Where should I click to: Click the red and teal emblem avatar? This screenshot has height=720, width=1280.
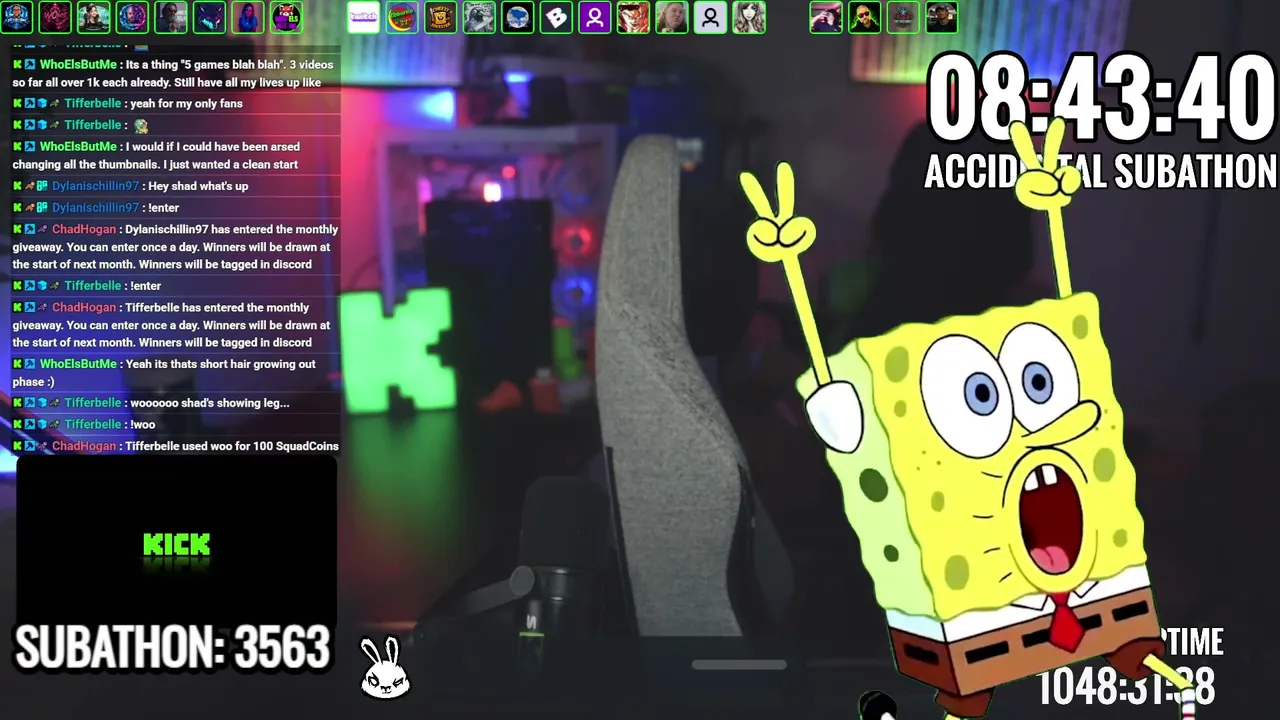(x=903, y=17)
